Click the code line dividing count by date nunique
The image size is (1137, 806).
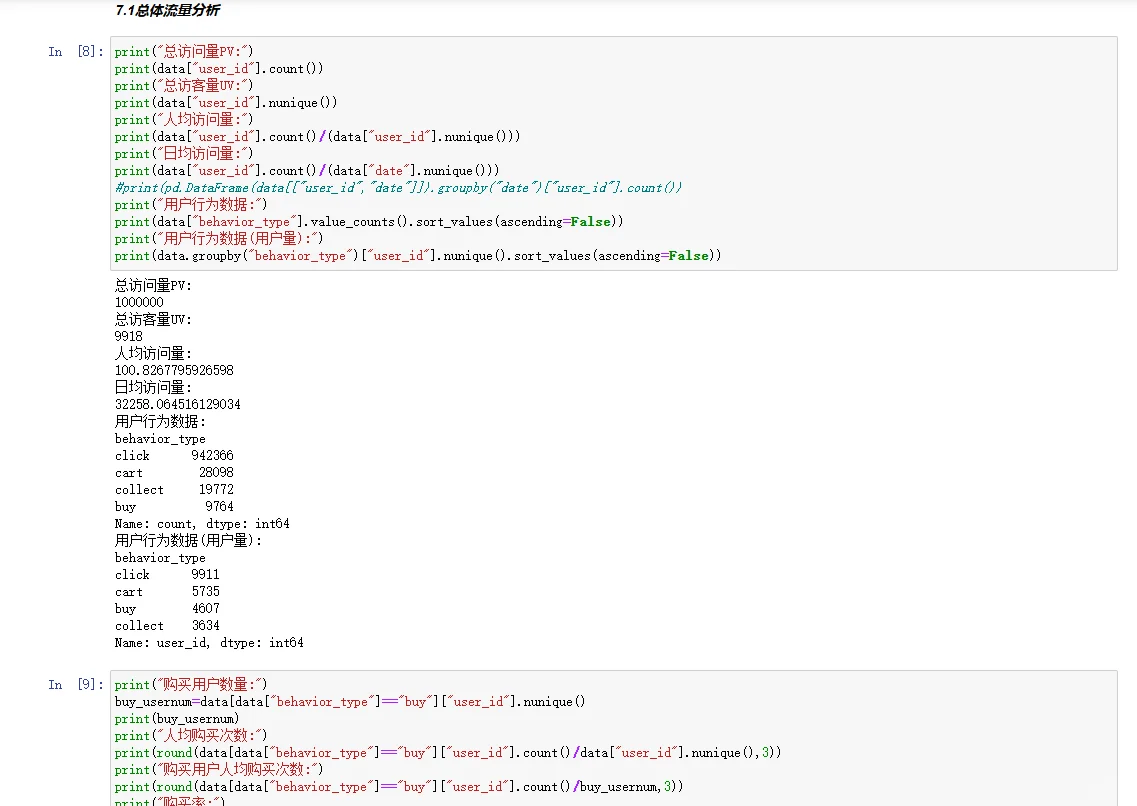(x=307, y=170)
